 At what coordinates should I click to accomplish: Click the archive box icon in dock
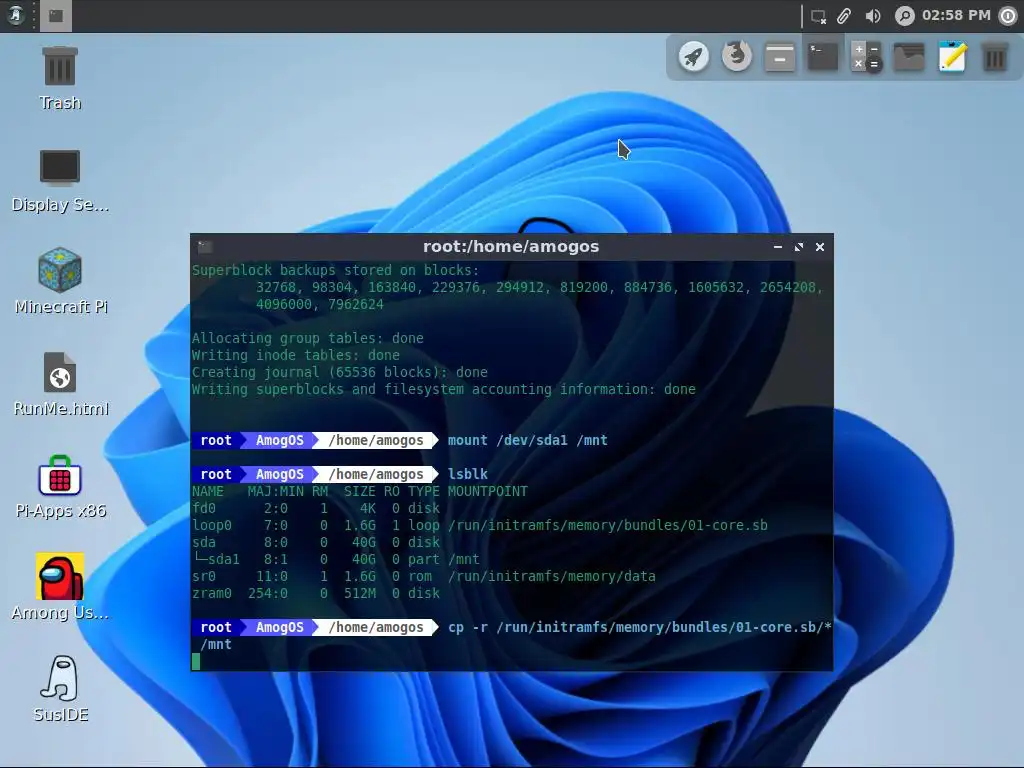pyautogui.click(x=780, y=57)
